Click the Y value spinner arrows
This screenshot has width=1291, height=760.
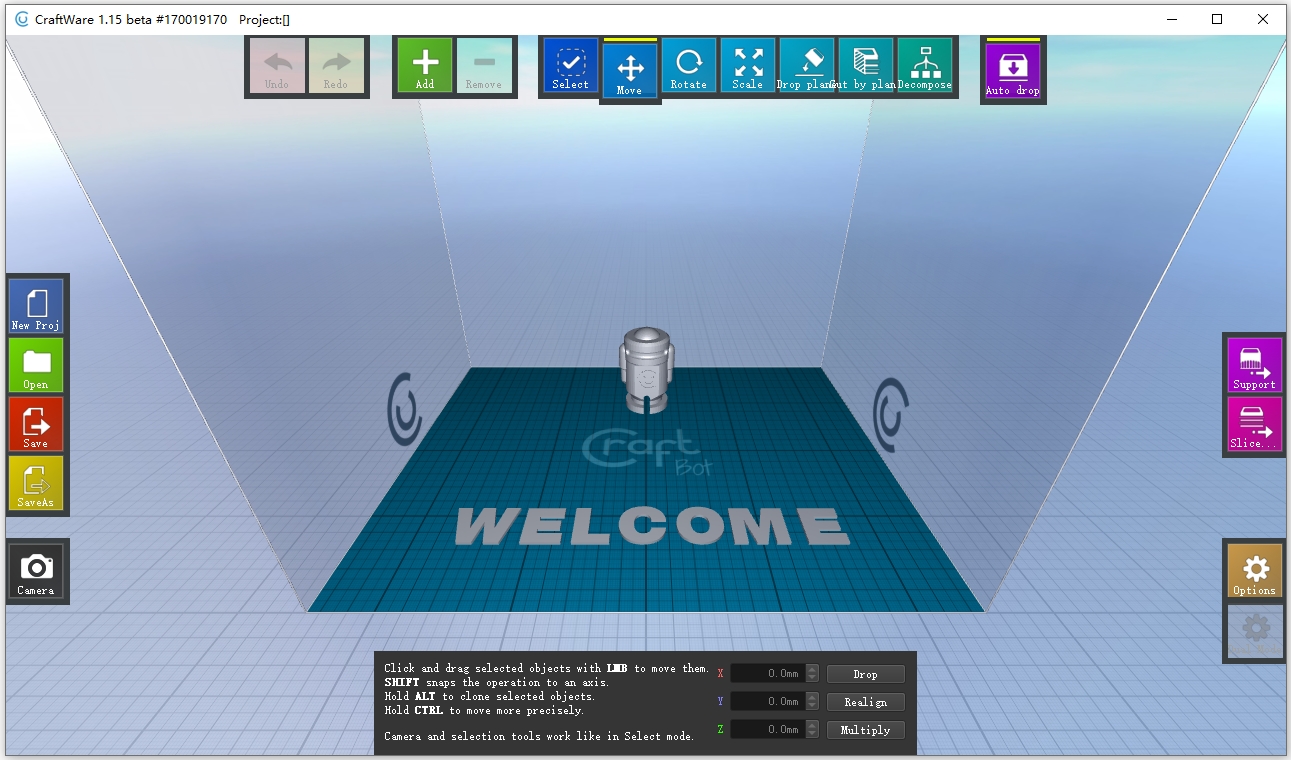[x=812, y=702]
